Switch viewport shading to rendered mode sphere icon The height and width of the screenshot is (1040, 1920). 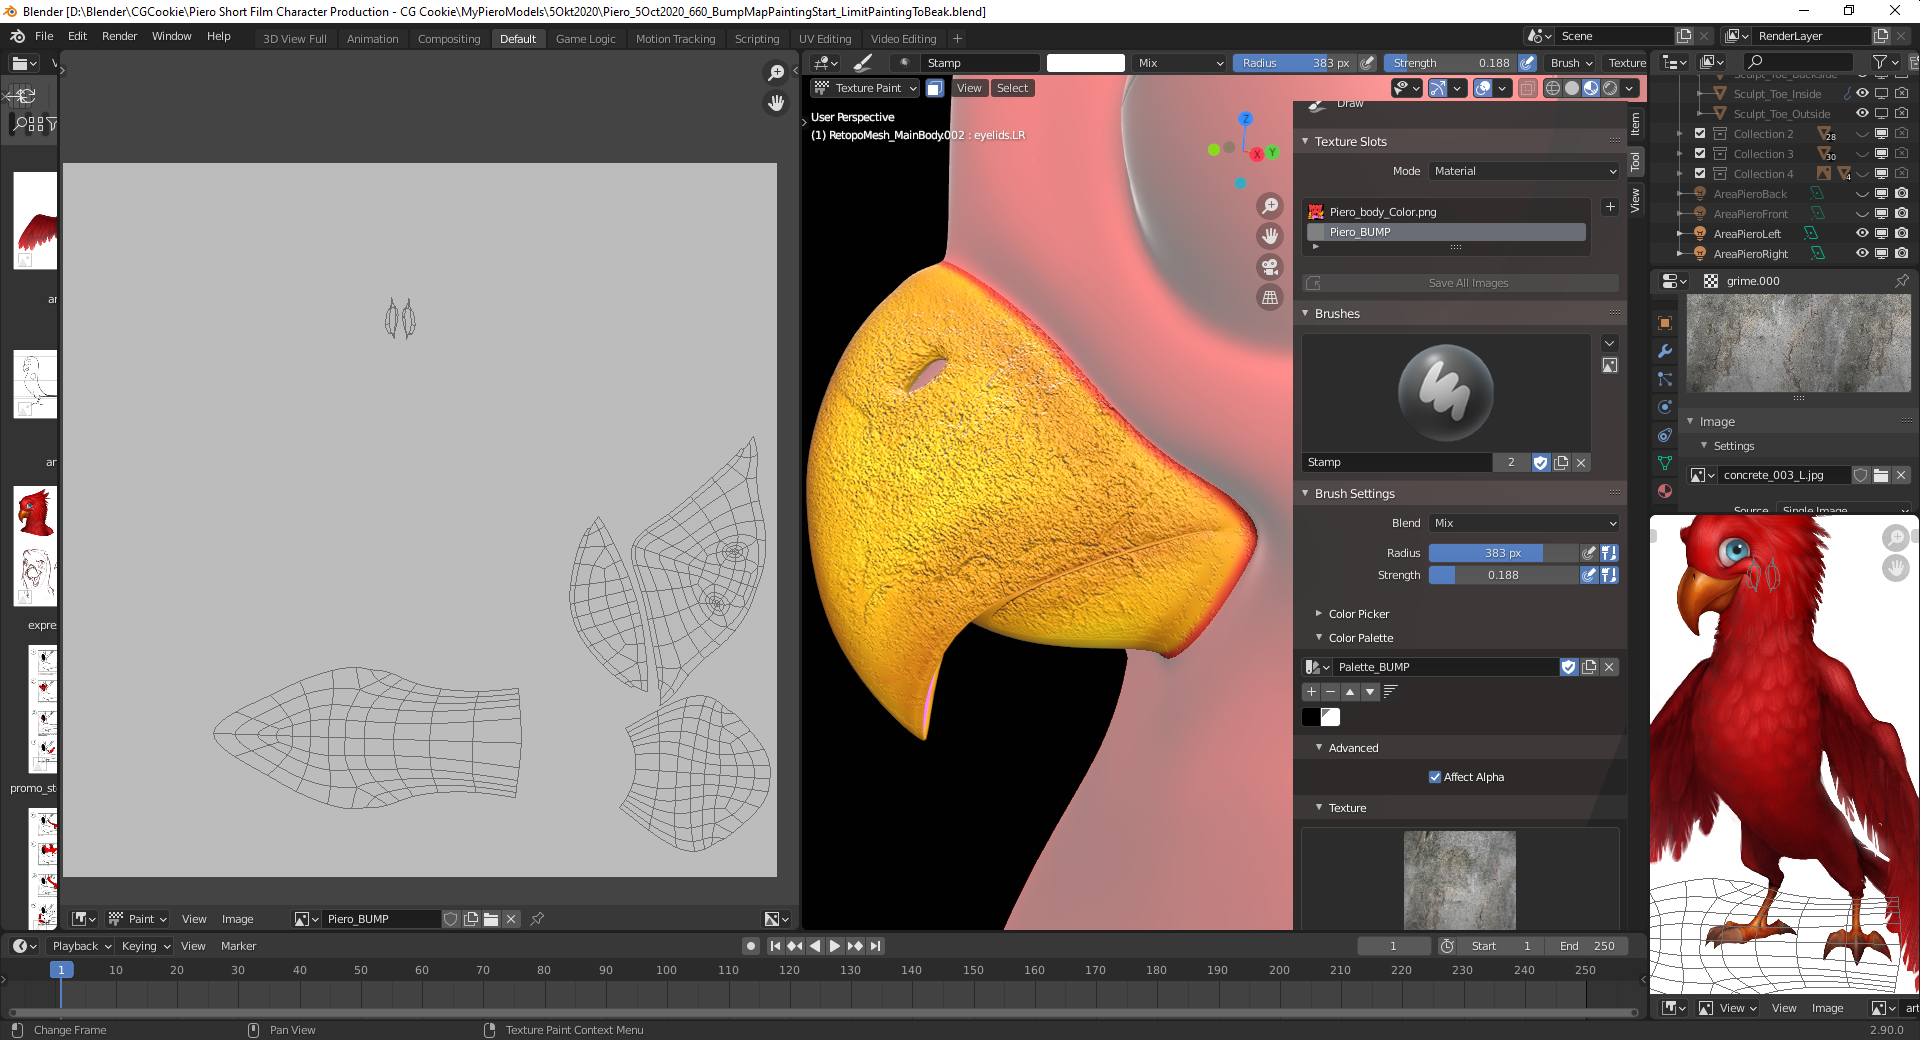click(1610, 88)
